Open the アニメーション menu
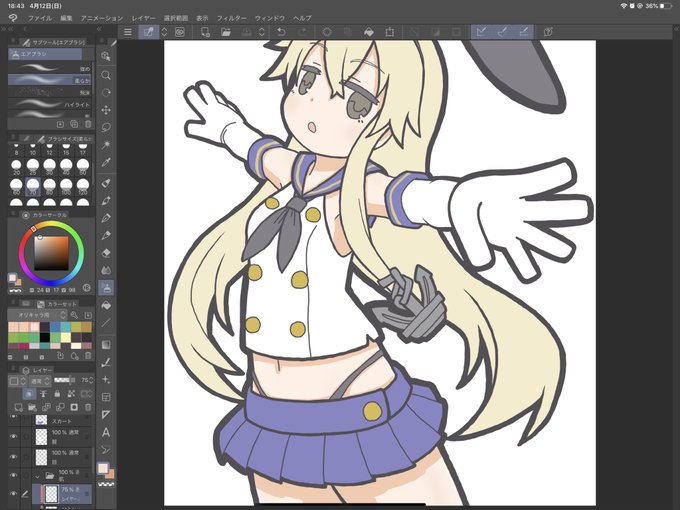The height and width of the screenshot is (510, 680). tap(102, 18)
